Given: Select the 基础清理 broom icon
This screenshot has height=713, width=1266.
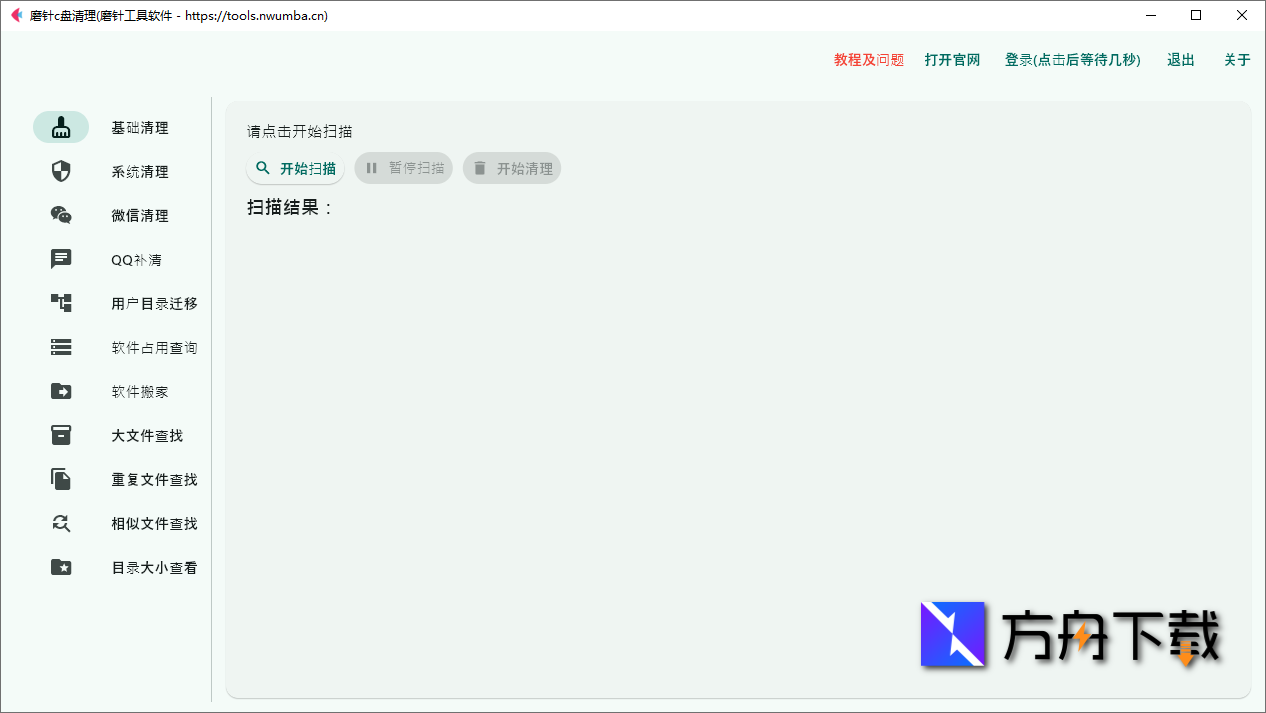Looking at the screenshot, I should click(61, 127).
